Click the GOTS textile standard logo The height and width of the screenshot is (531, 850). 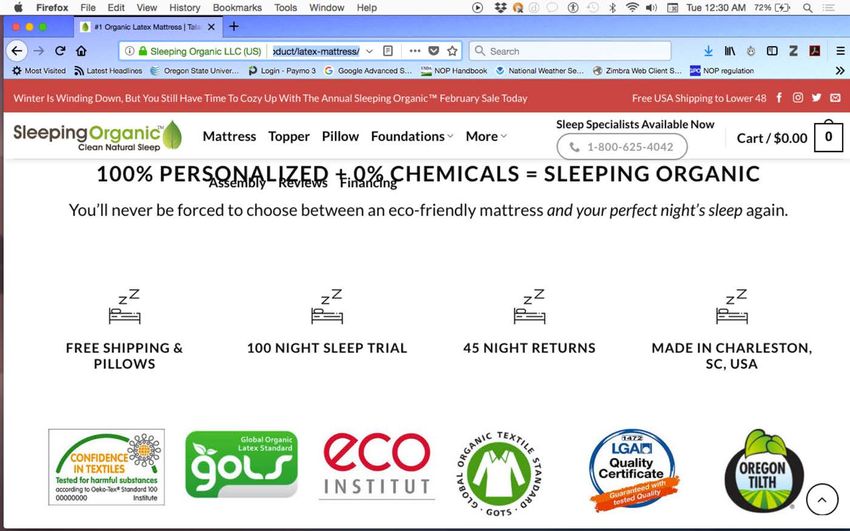[x=499, y=474]
